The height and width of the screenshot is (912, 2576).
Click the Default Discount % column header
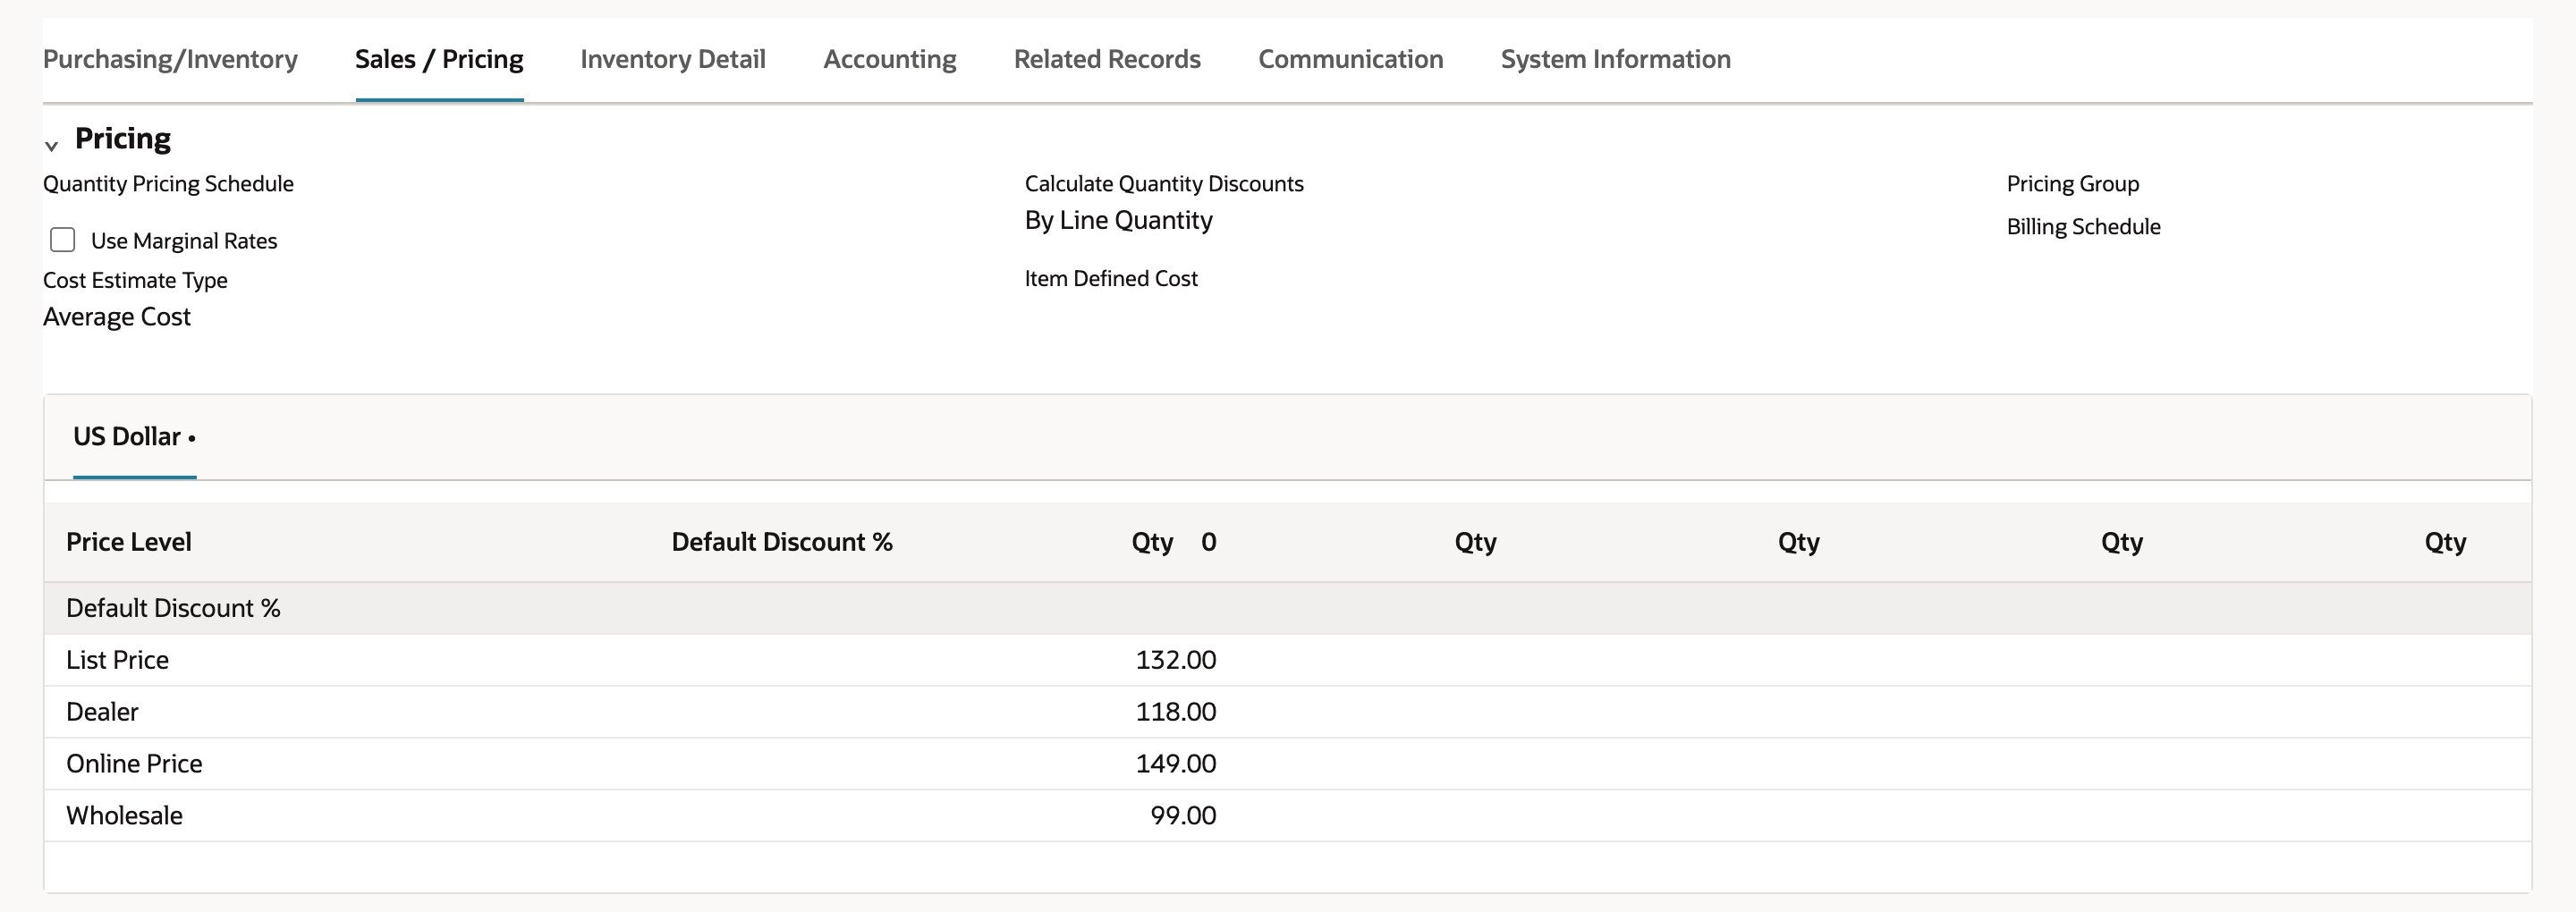[x=782, y=542]
